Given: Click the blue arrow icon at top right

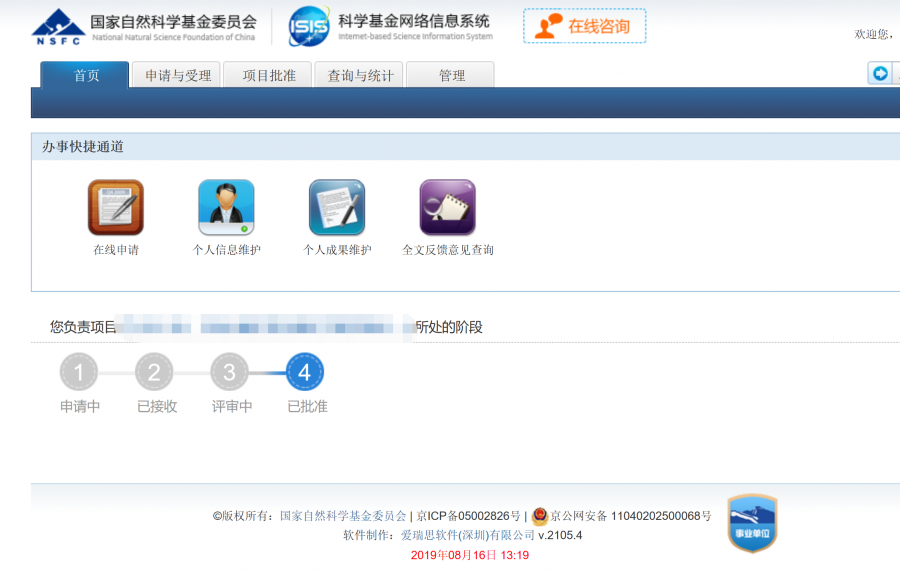Looking at the screenshot, I should [x=880, y=73].
